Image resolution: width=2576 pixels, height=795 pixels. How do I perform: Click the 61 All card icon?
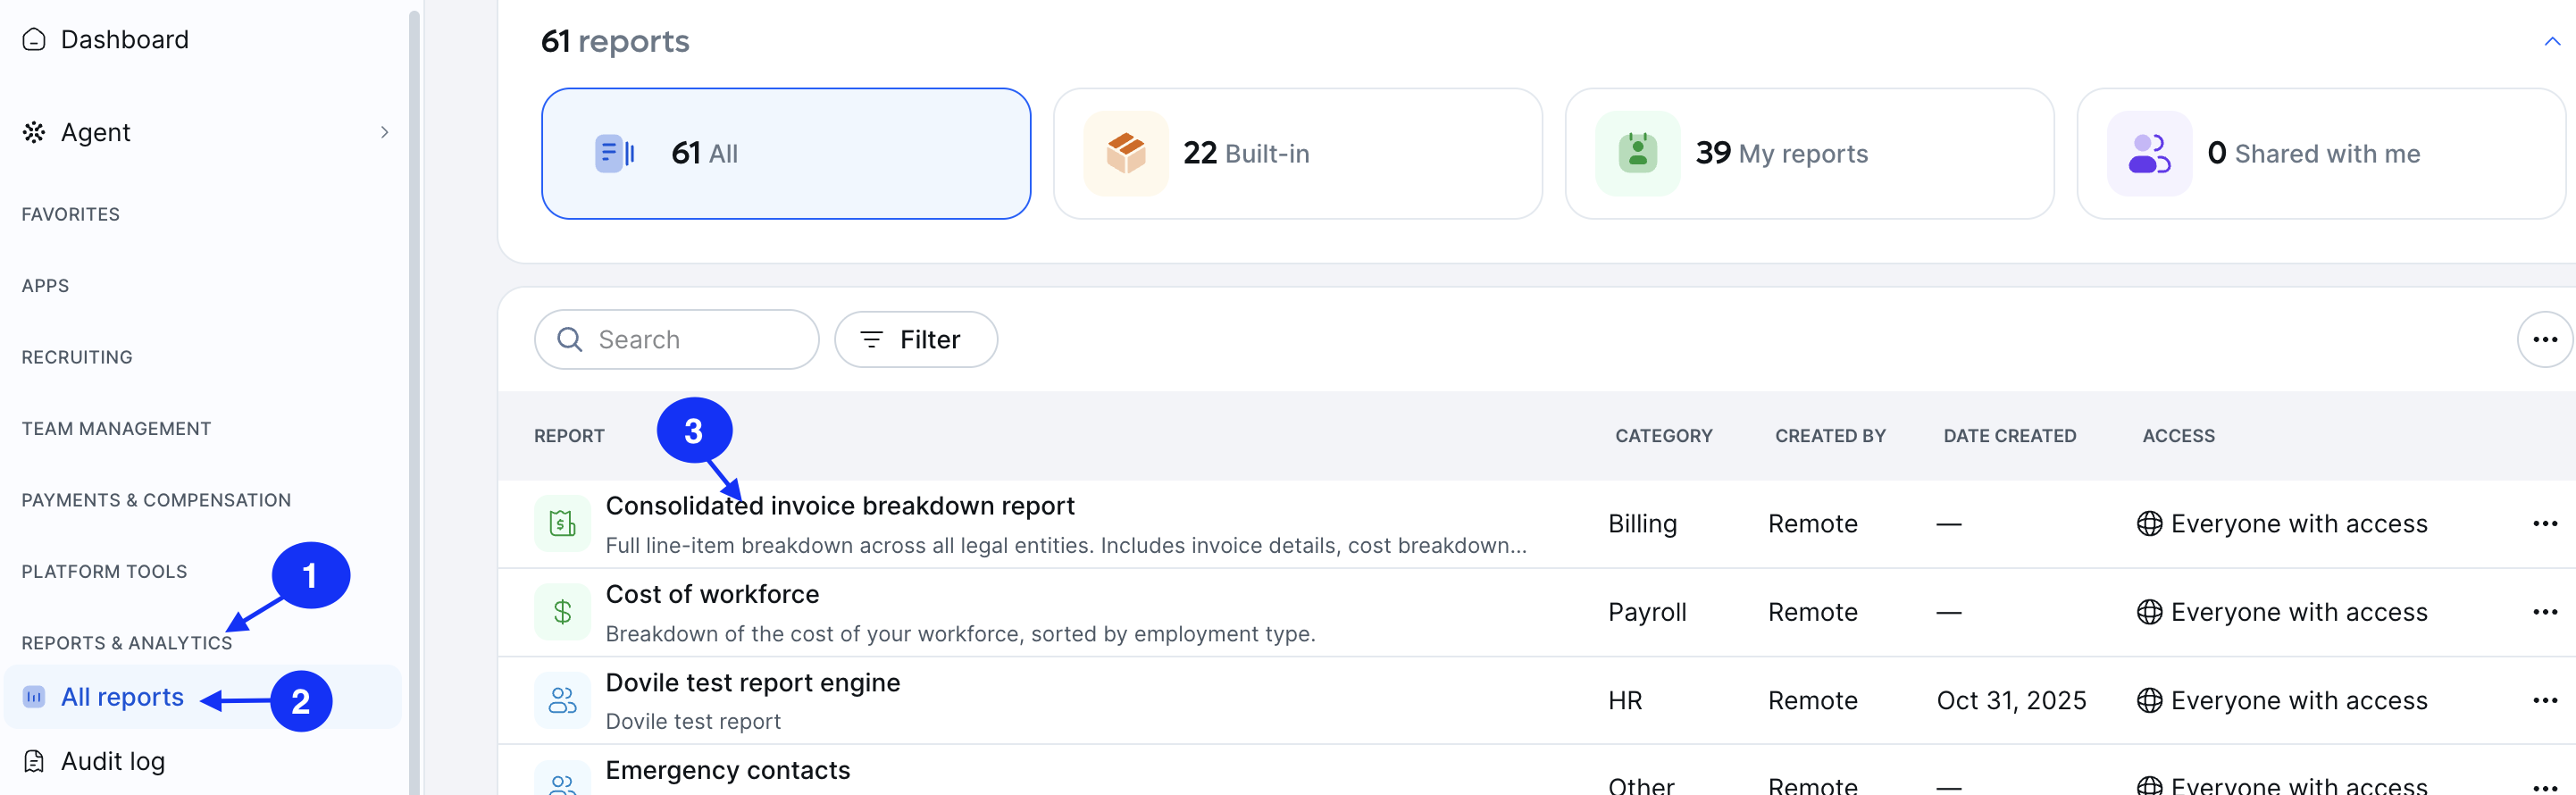click(614, 153)
